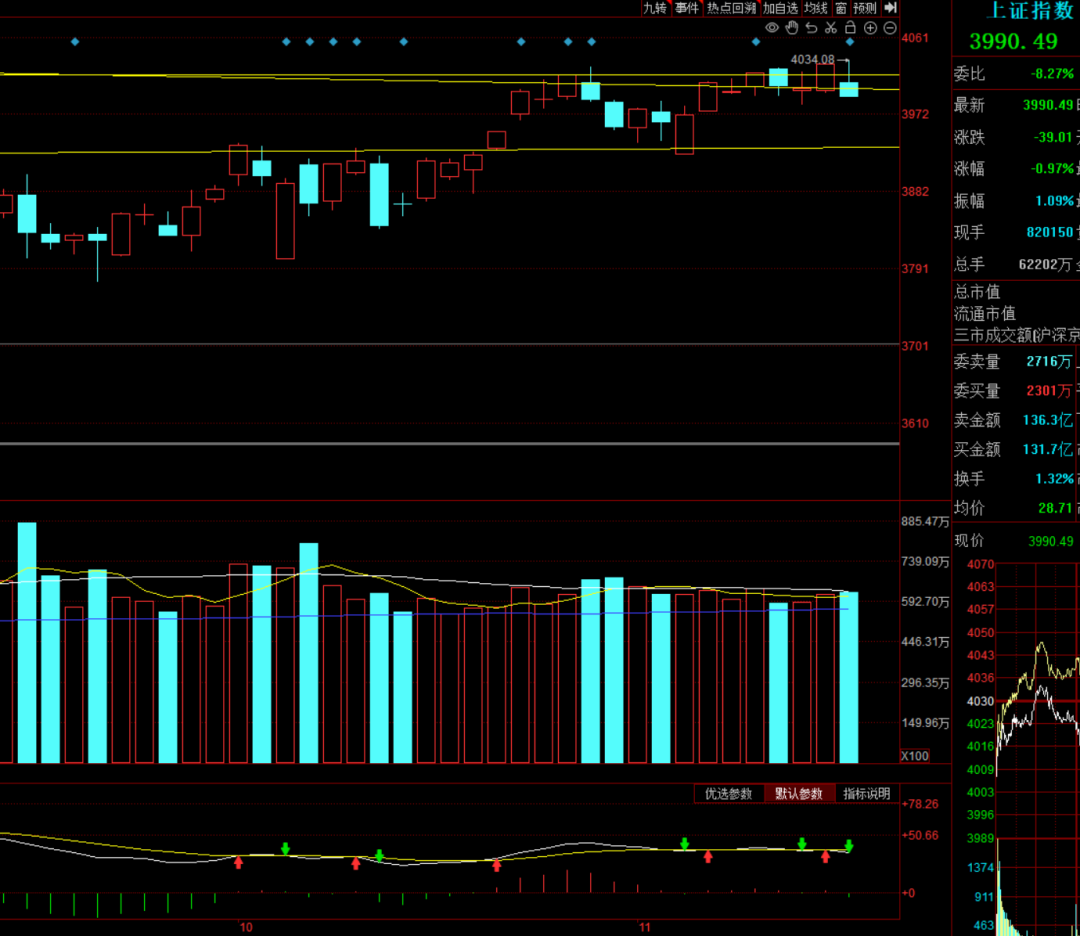Toggle the eye visibility icon above the chart

point(772,28)
